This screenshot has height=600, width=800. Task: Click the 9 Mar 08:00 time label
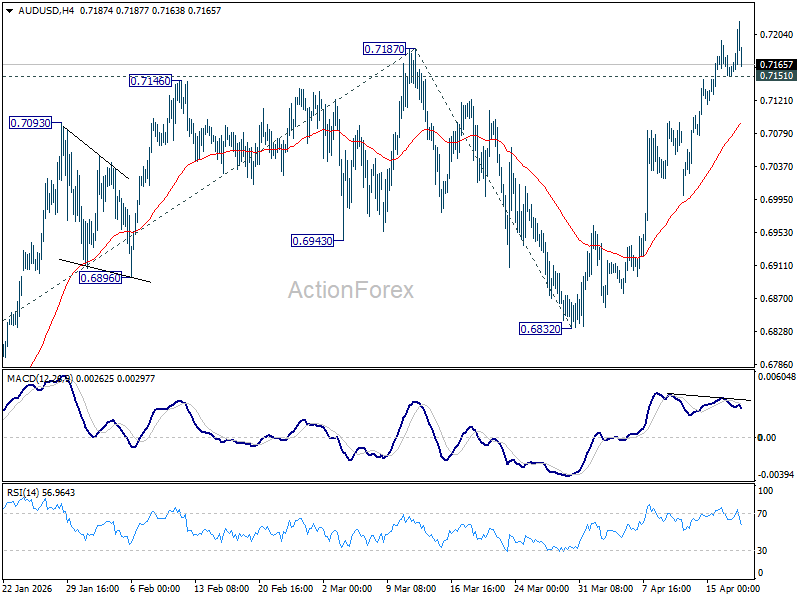click(411, 588)
